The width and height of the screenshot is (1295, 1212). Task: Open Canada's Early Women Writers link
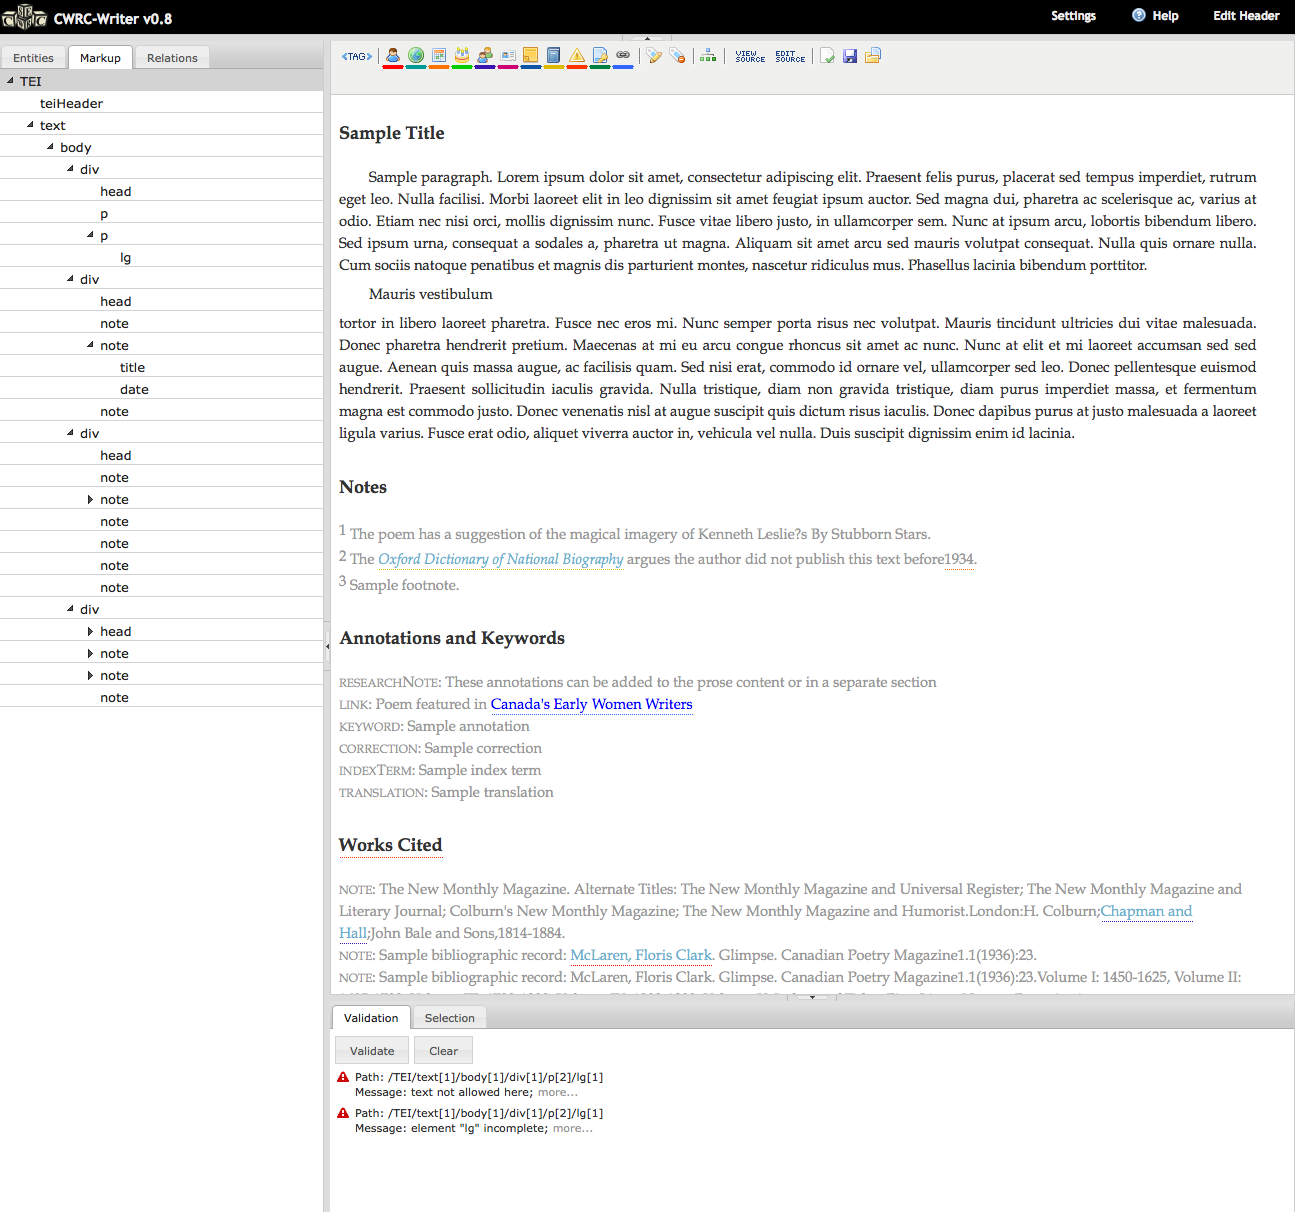591,704
